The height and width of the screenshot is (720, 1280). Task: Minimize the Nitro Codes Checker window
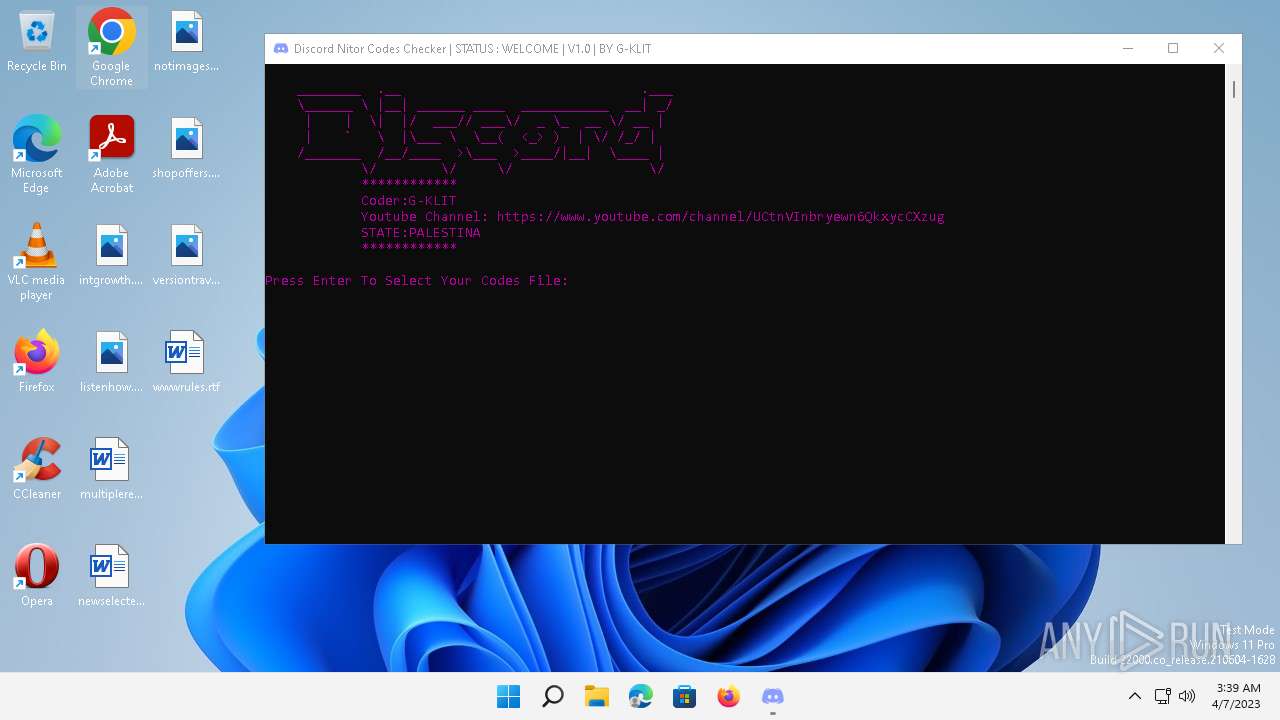click(1128, 48)
